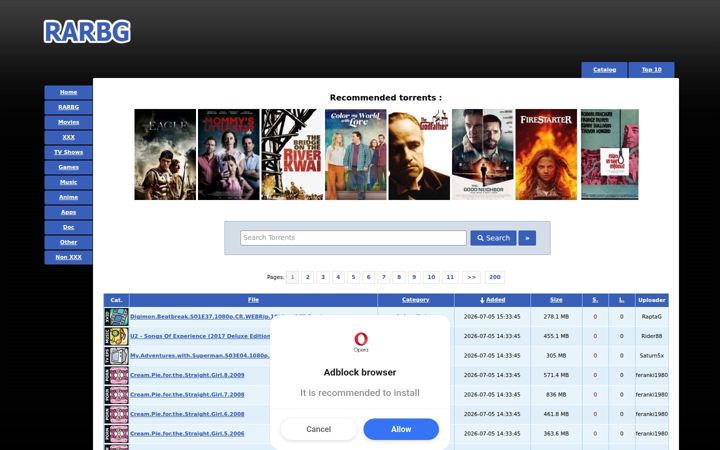Focus the Search Torrents input field

coord(353,238)
